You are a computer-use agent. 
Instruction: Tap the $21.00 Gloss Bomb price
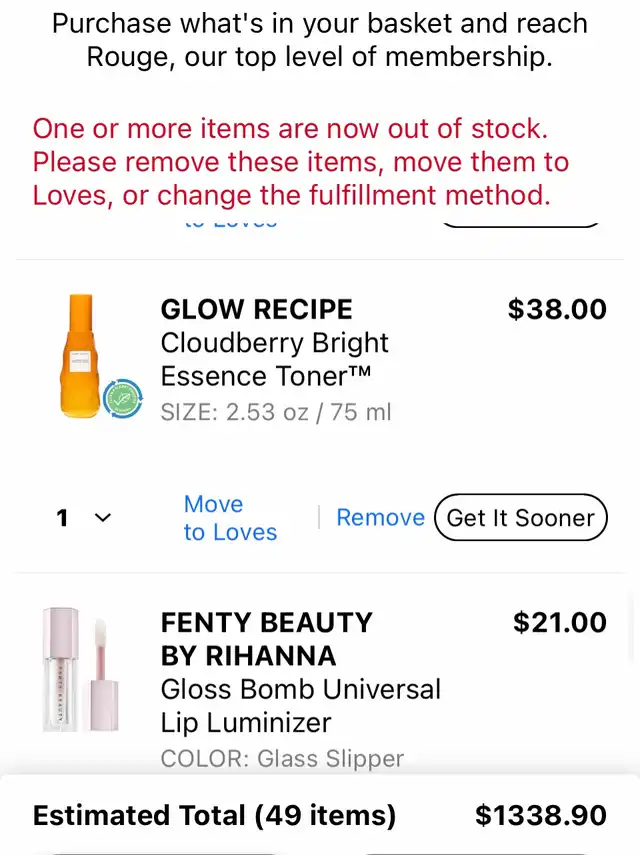point(560,622)
